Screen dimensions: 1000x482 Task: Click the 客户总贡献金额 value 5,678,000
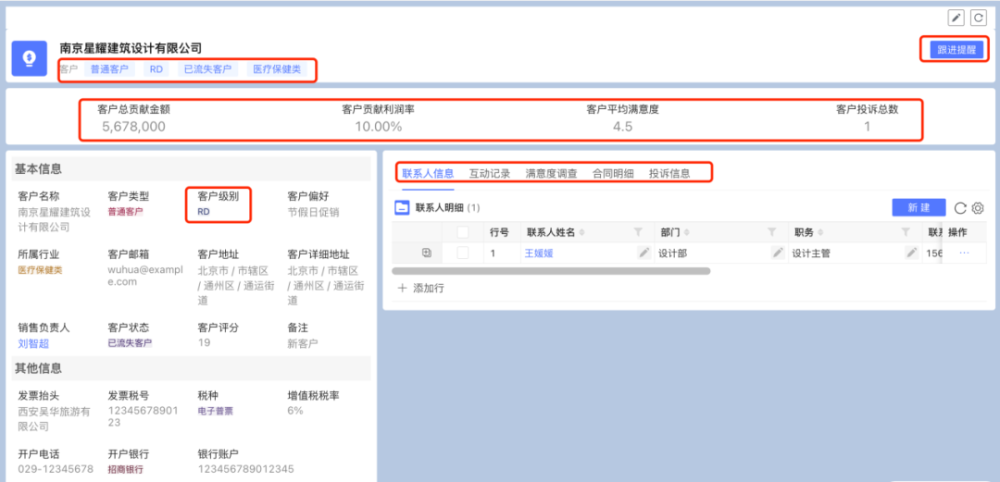coord(134,126)
